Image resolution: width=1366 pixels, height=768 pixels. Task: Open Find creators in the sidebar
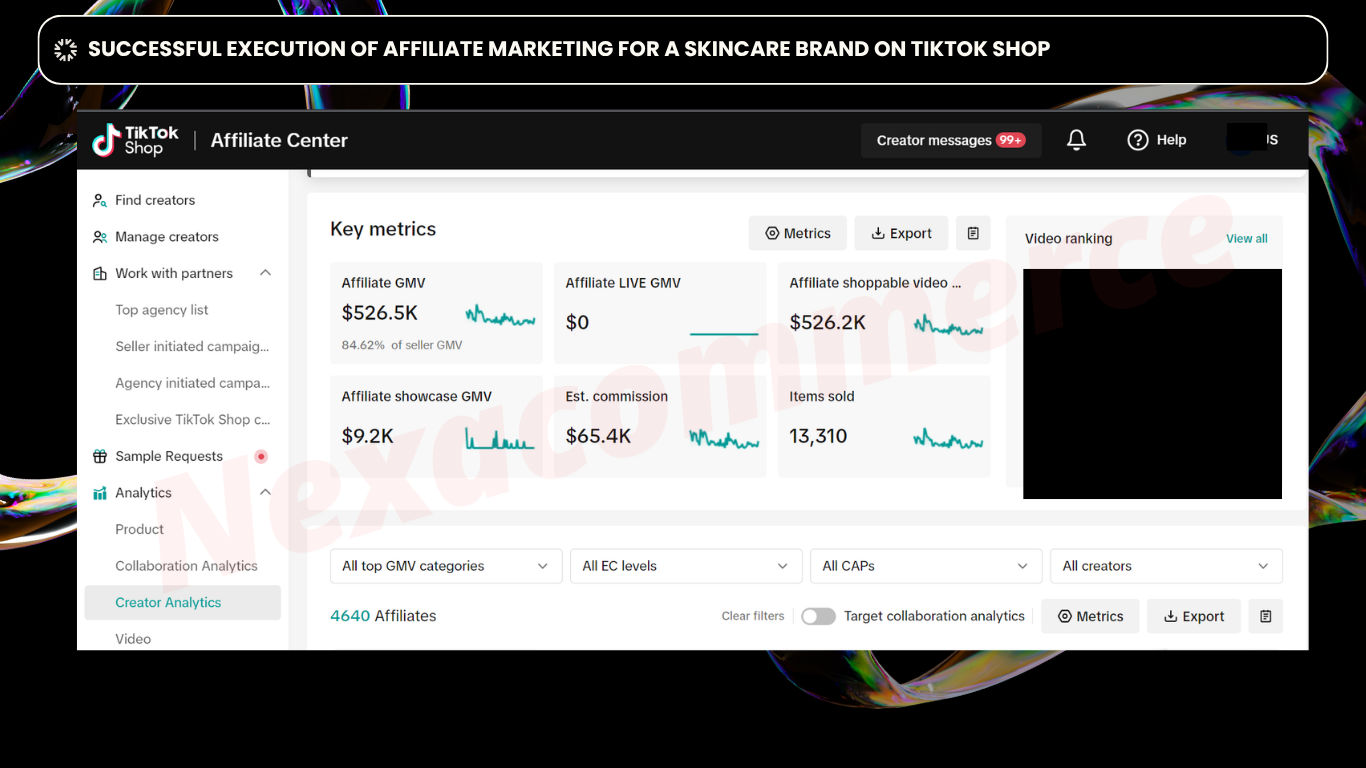pos(155,200)
